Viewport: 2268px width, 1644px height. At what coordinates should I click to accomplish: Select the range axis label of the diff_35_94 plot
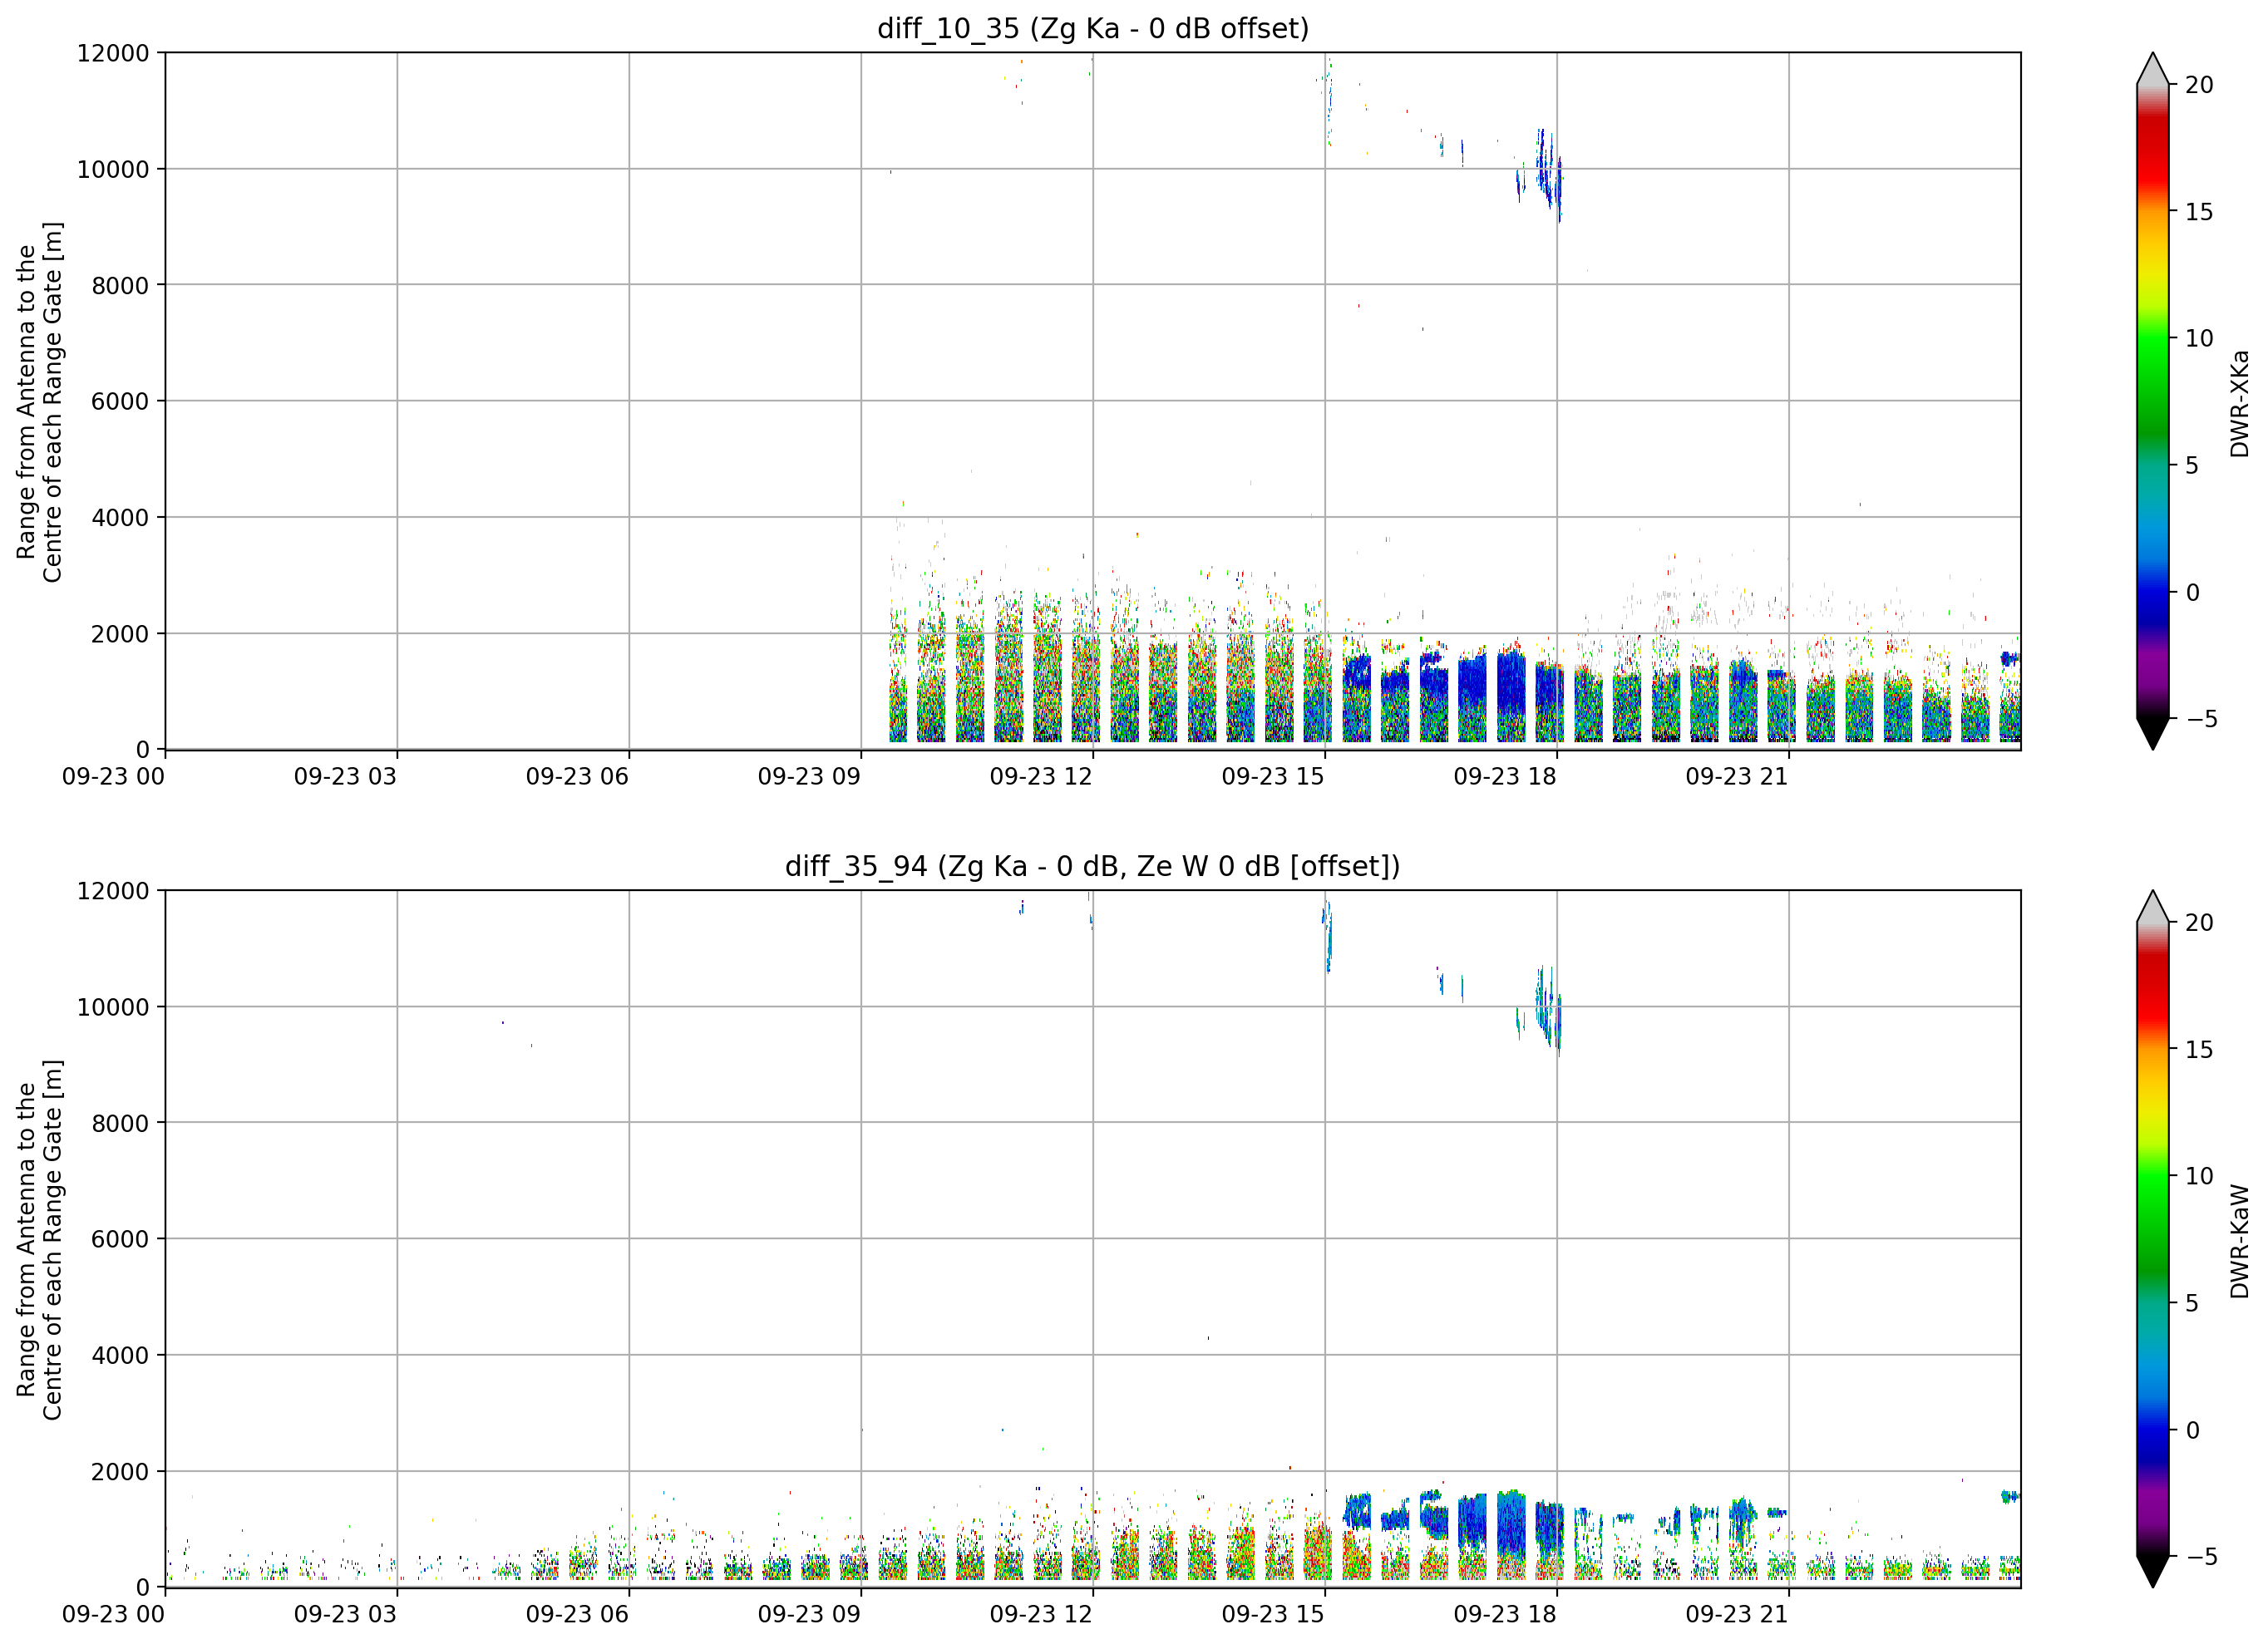(x=40, y=1239)
